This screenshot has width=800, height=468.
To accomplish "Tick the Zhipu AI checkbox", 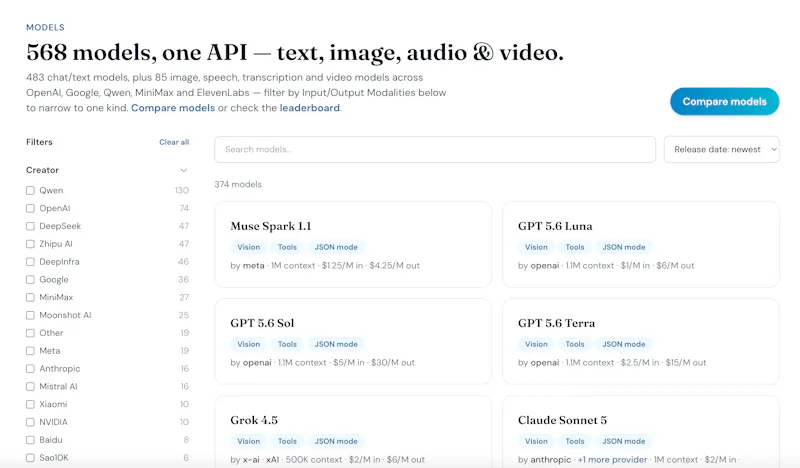I will pos(30,244).
